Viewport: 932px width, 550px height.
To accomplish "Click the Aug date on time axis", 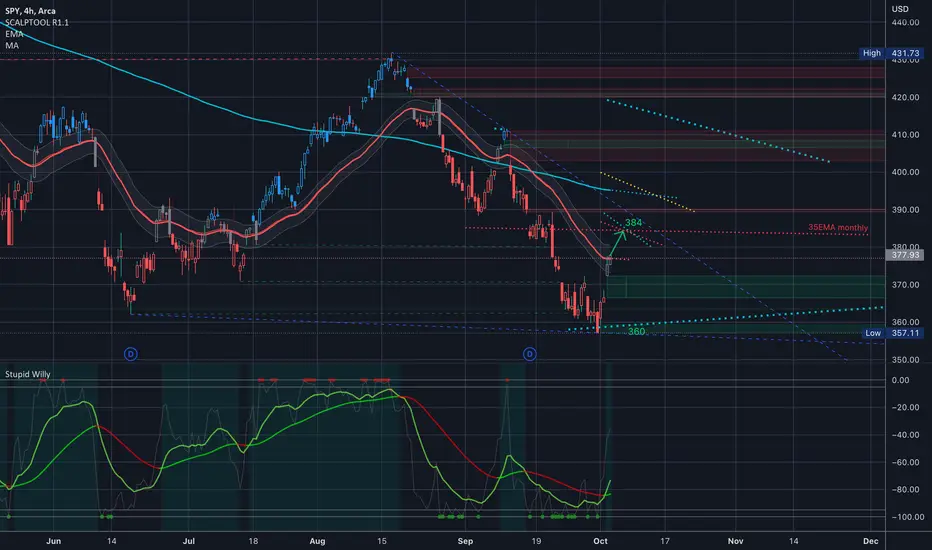I will [x=317, y=540].
